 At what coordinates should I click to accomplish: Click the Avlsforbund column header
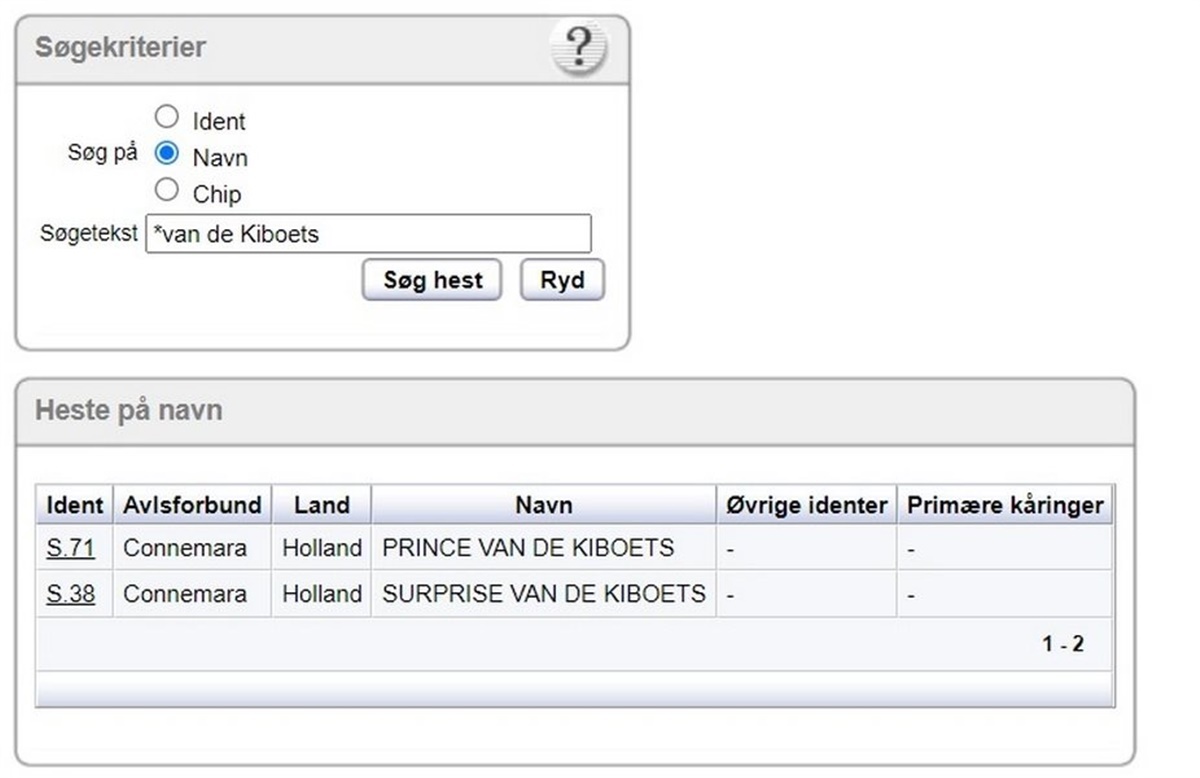point(192,505)
